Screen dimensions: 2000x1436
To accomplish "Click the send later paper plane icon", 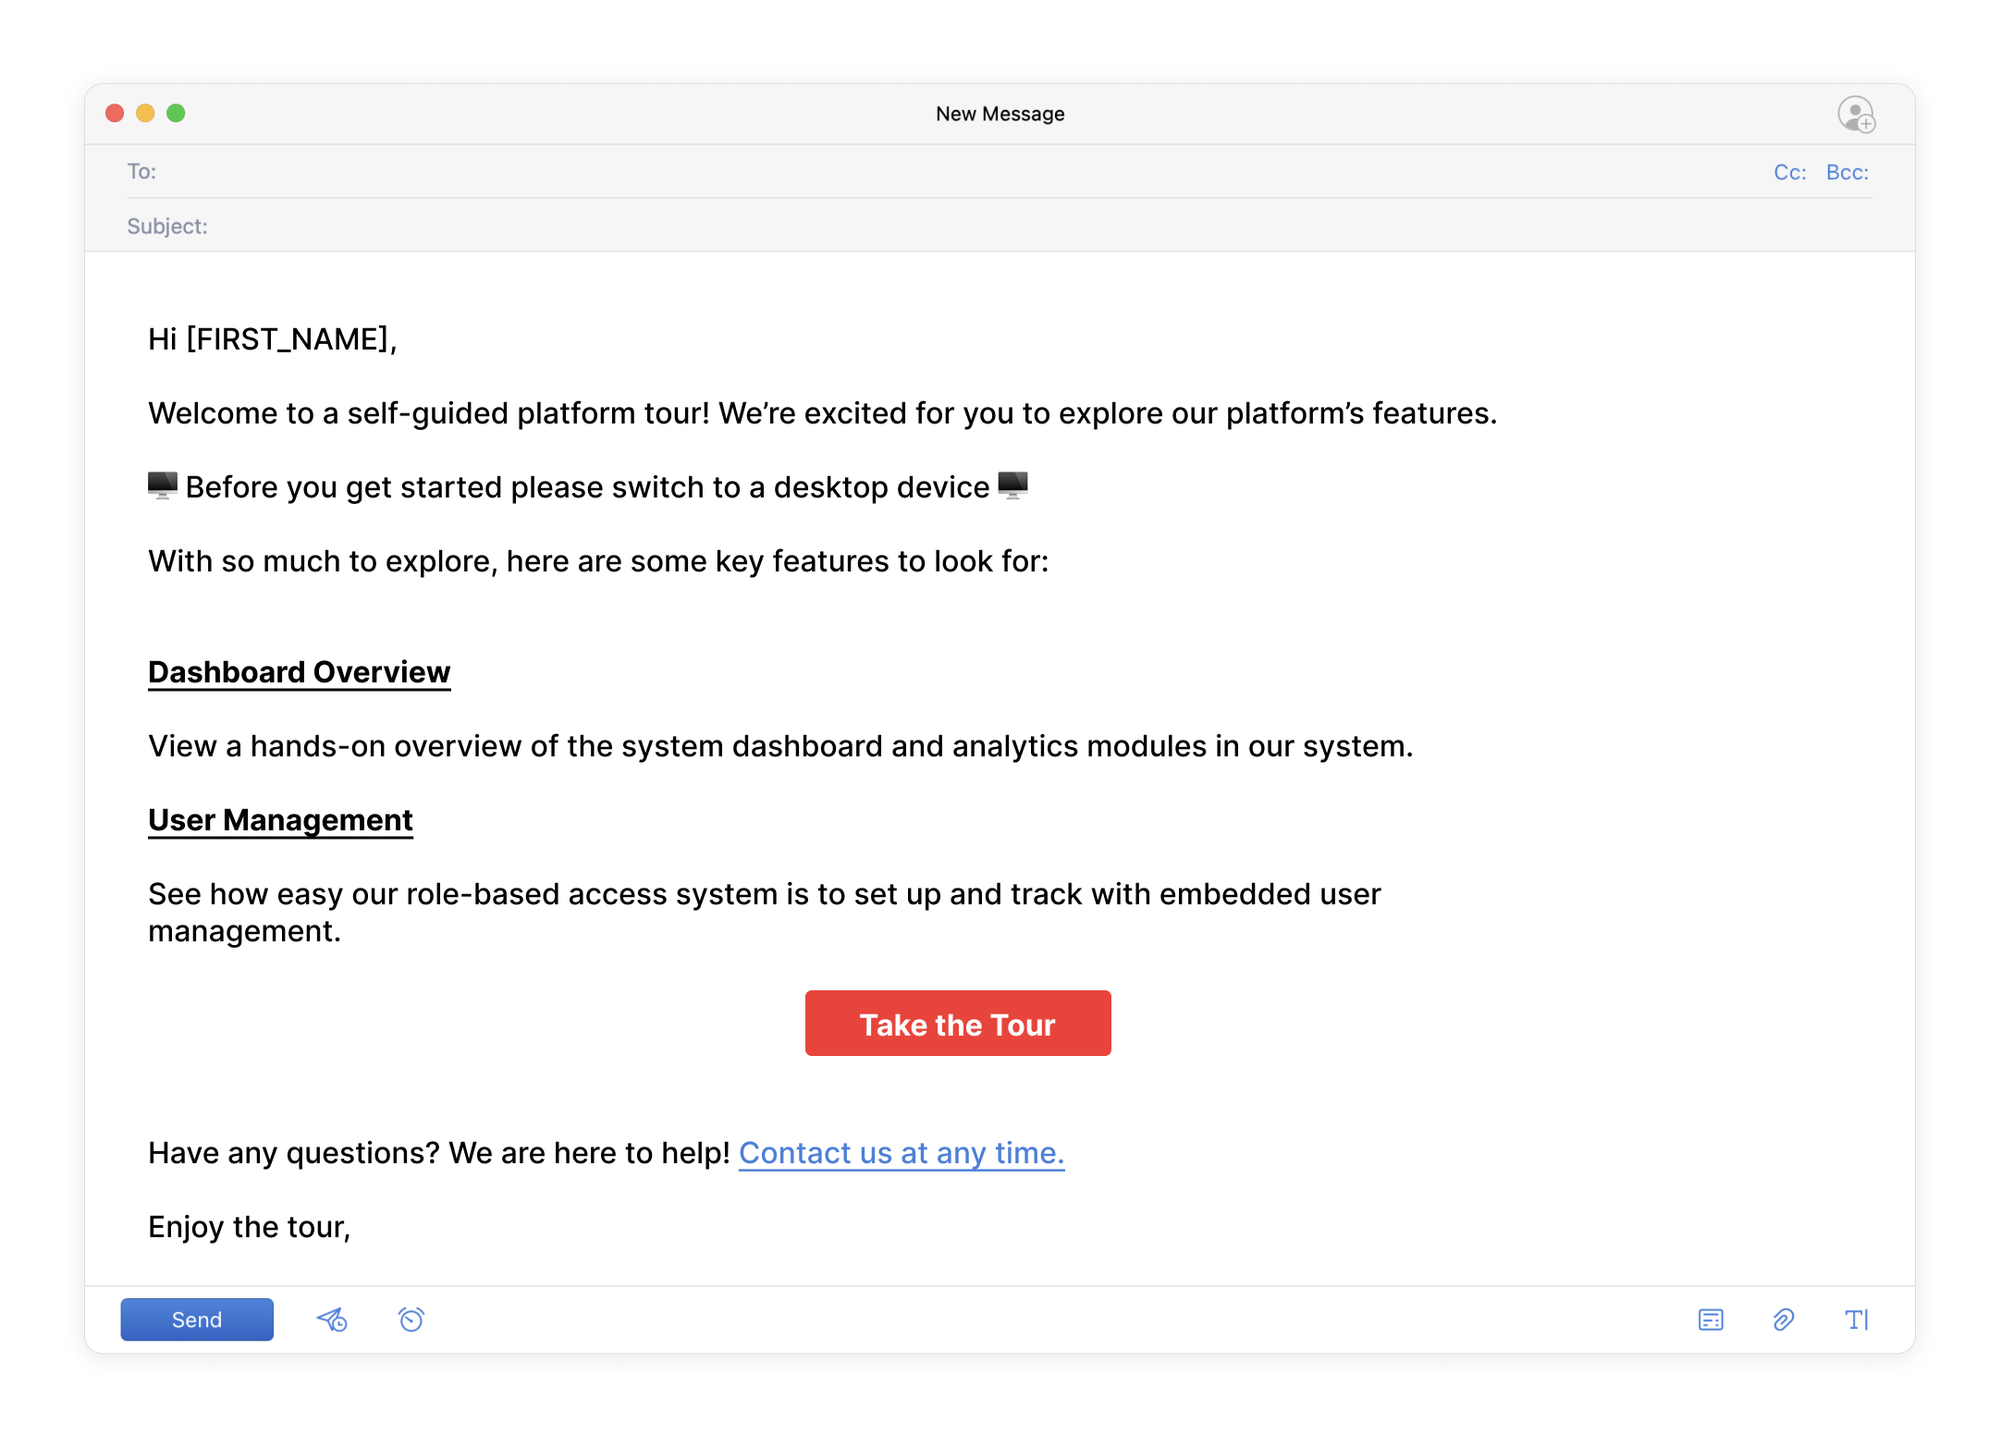I will 332,1319.
